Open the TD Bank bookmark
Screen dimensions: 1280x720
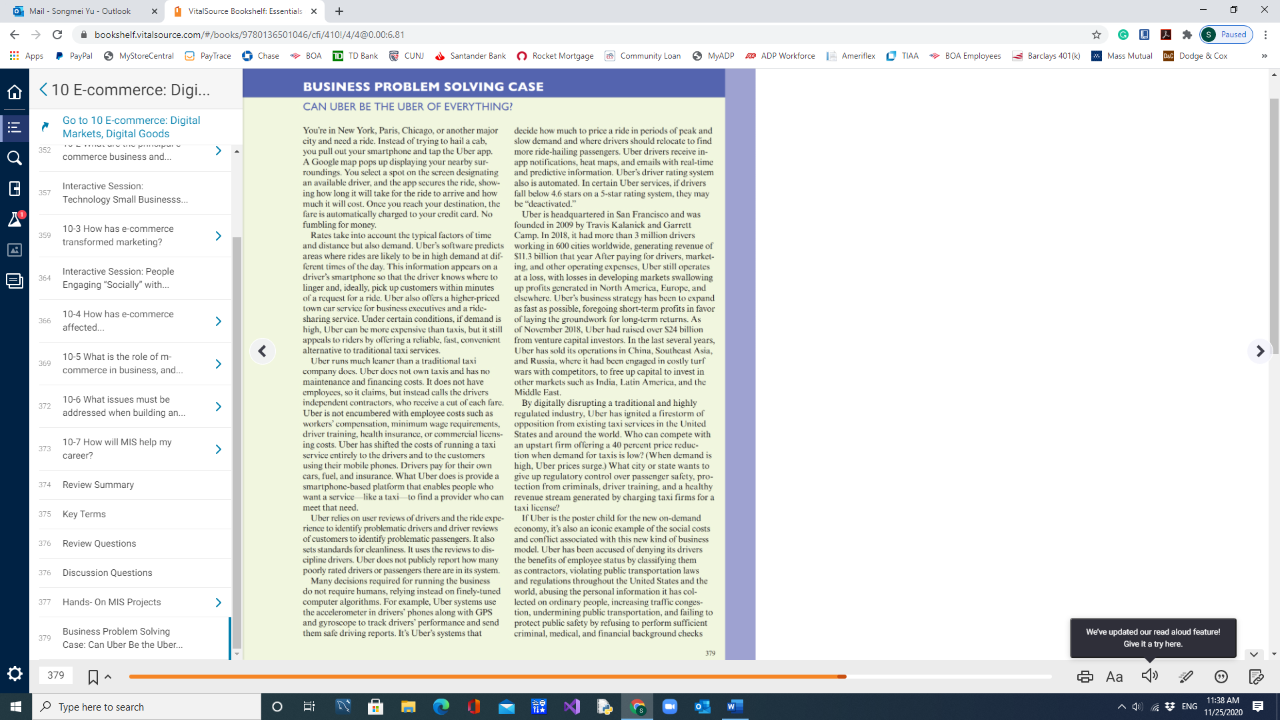click(x=355, y=56)
